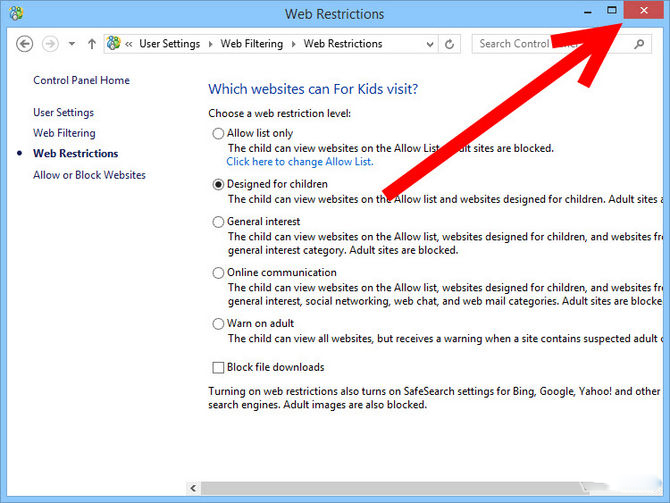
Task: Go up one level with Up arrow
Action: (x=91, y=44)
